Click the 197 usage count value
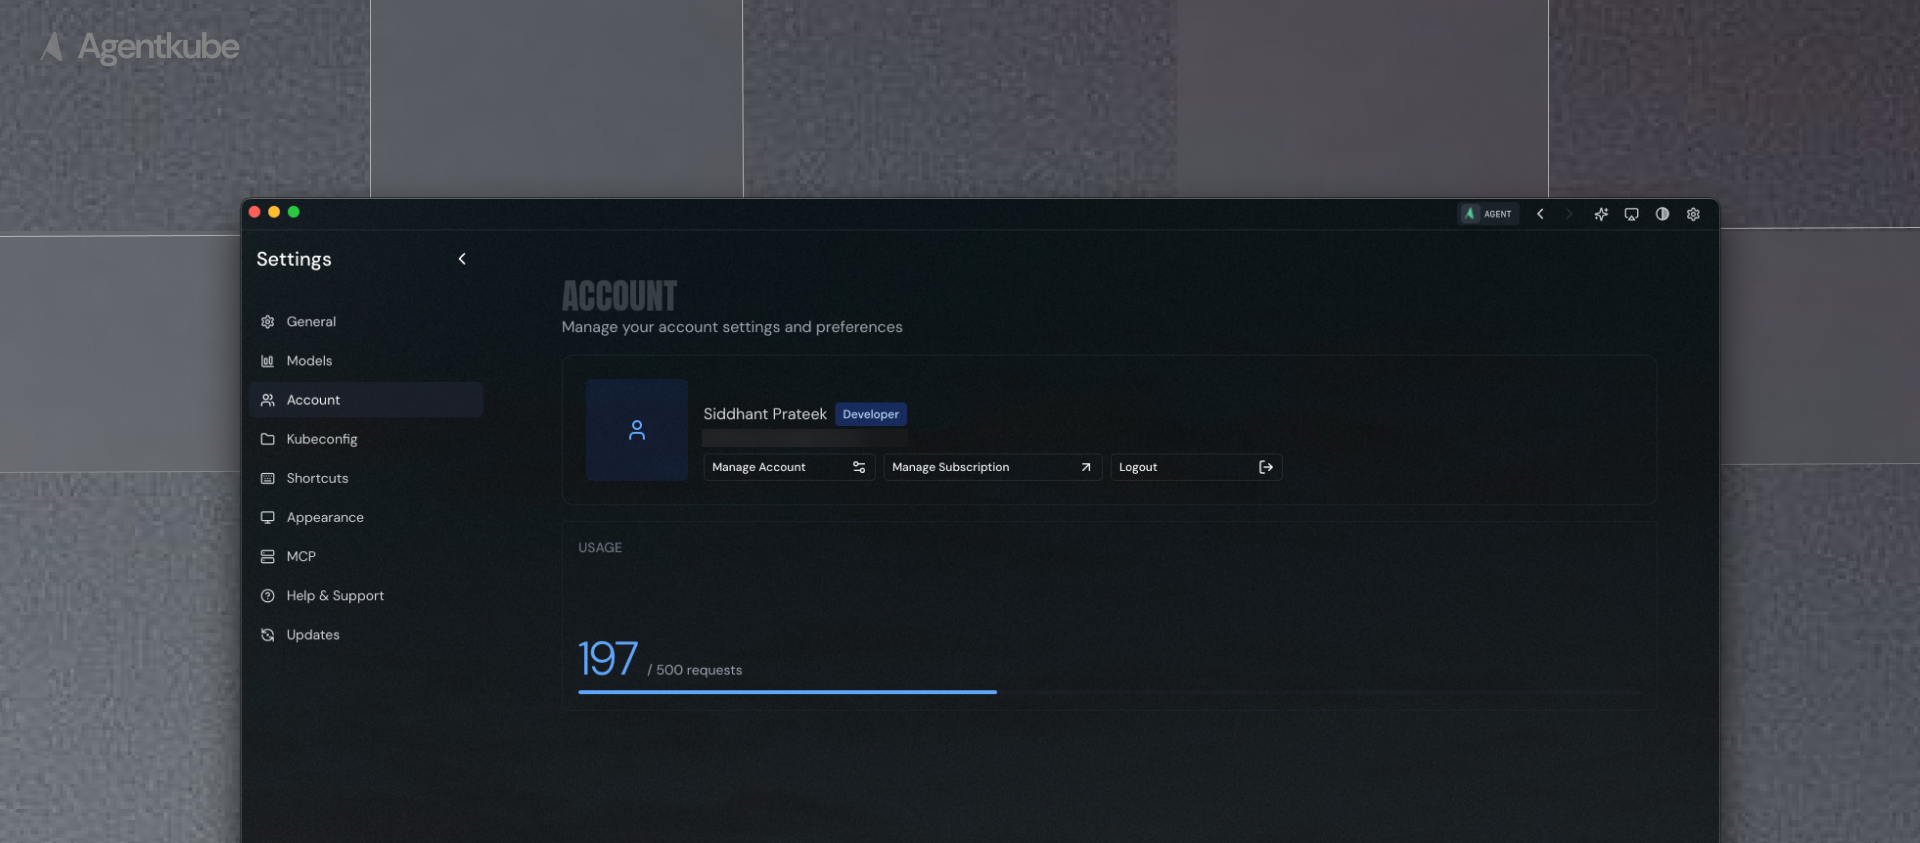Image resolution: width=1920 pixels, height=843 pixels. pos(608,659)
